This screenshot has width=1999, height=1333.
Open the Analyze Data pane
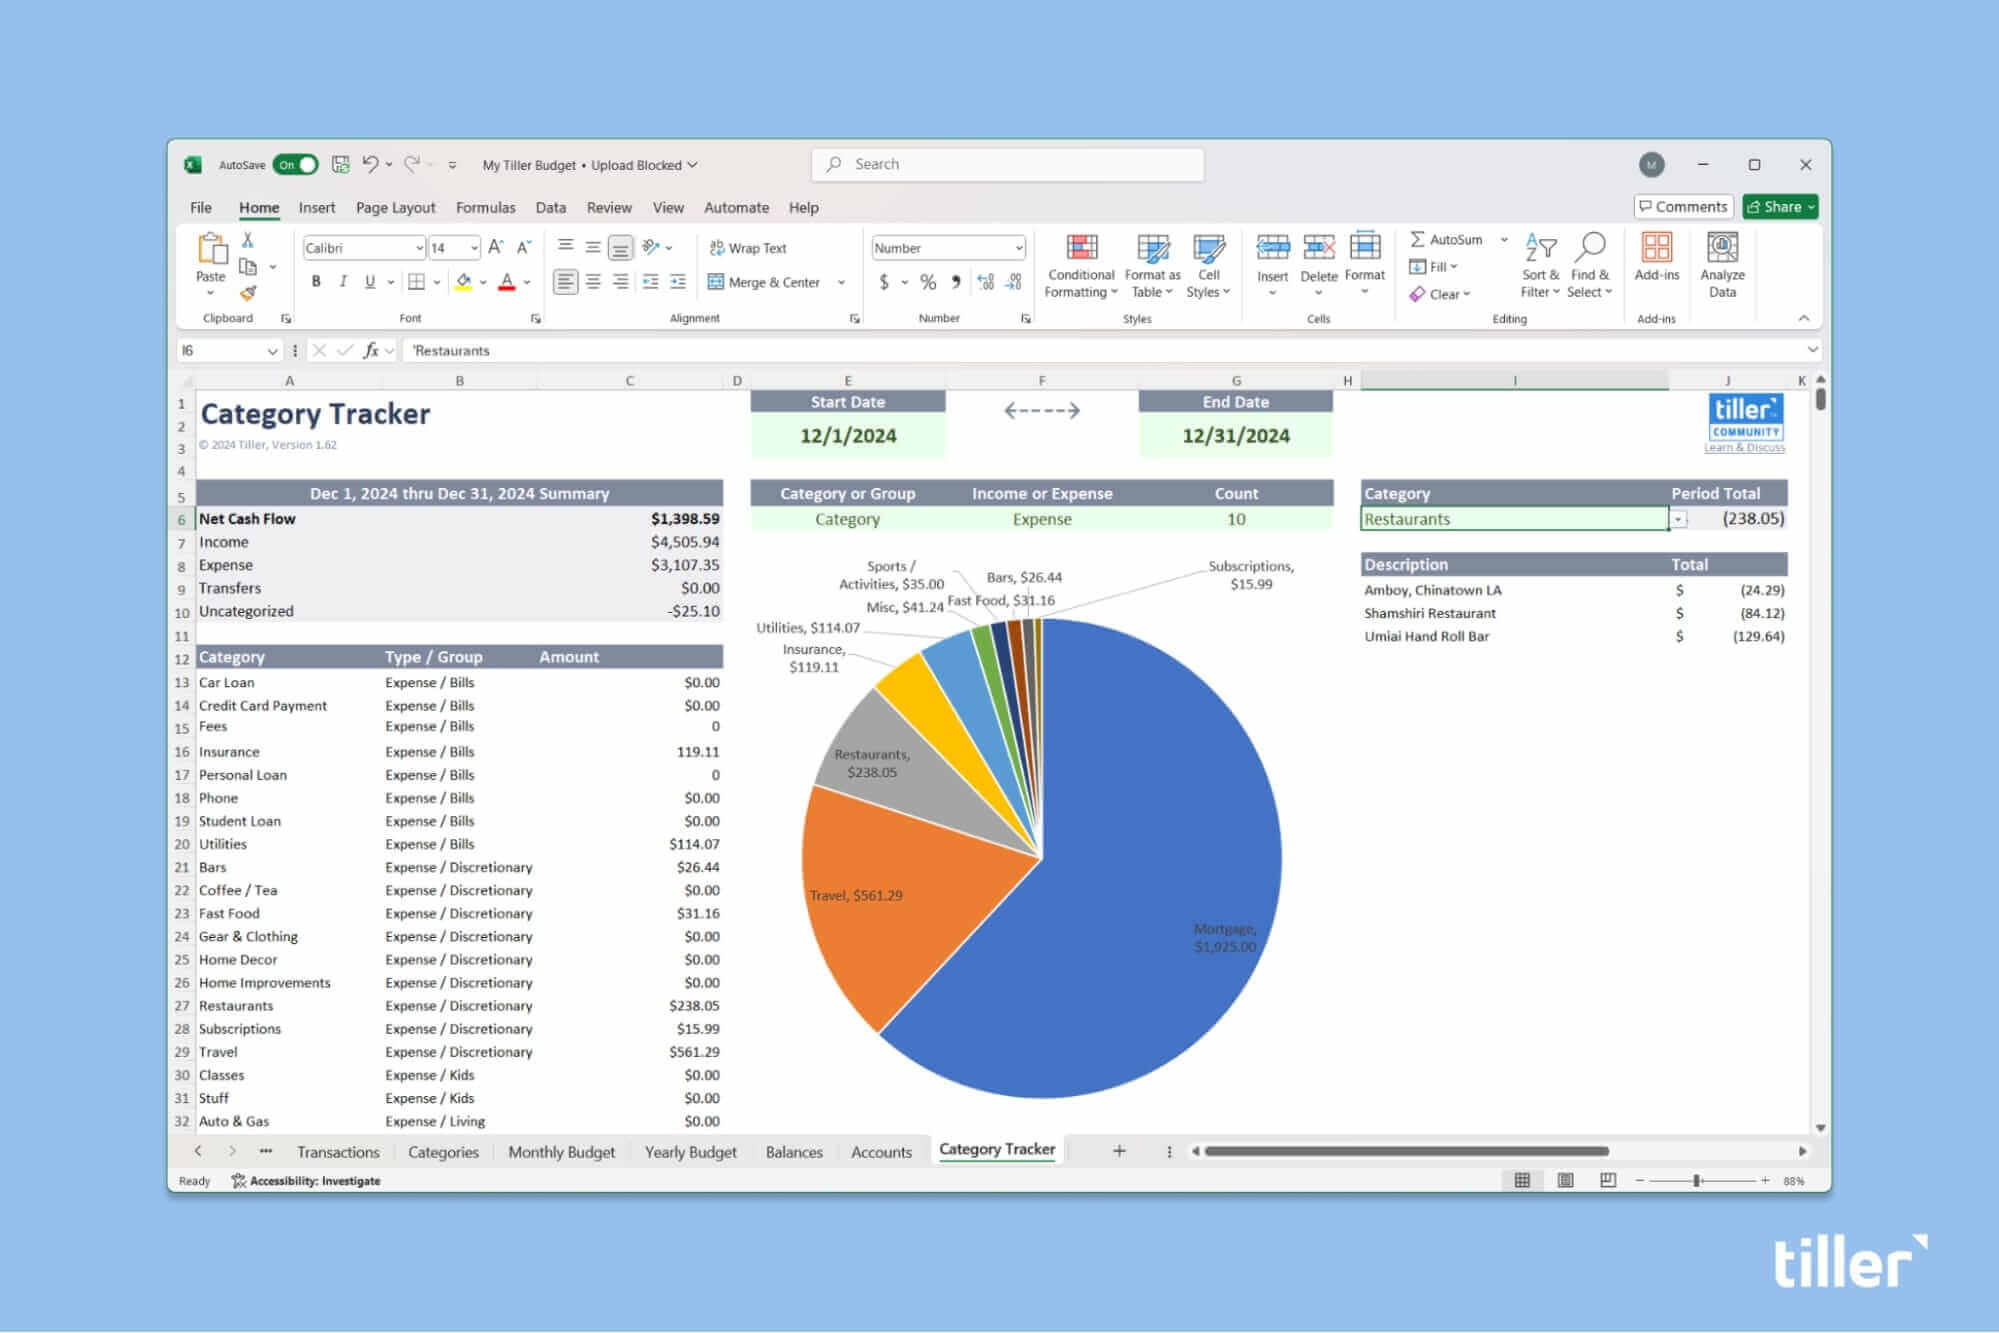pos(1721,265)
